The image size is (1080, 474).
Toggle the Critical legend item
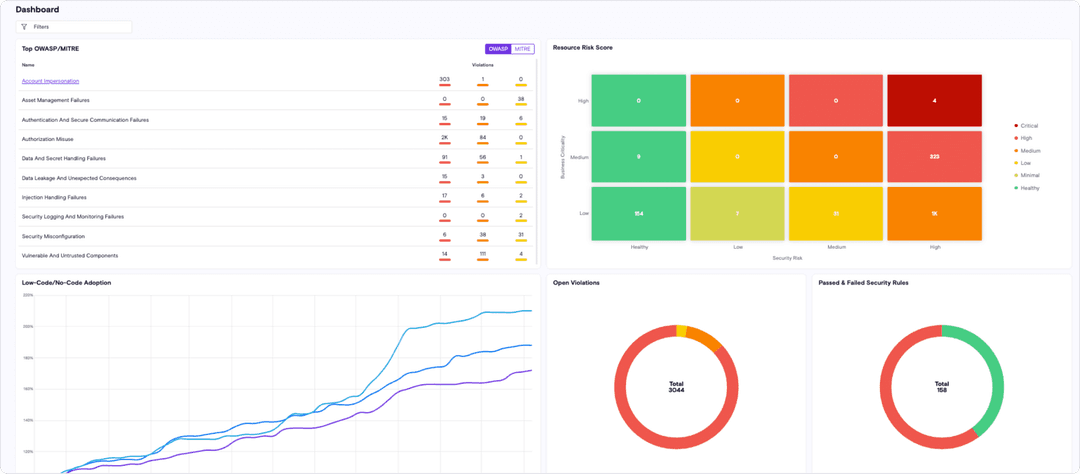click(1028, 126)
